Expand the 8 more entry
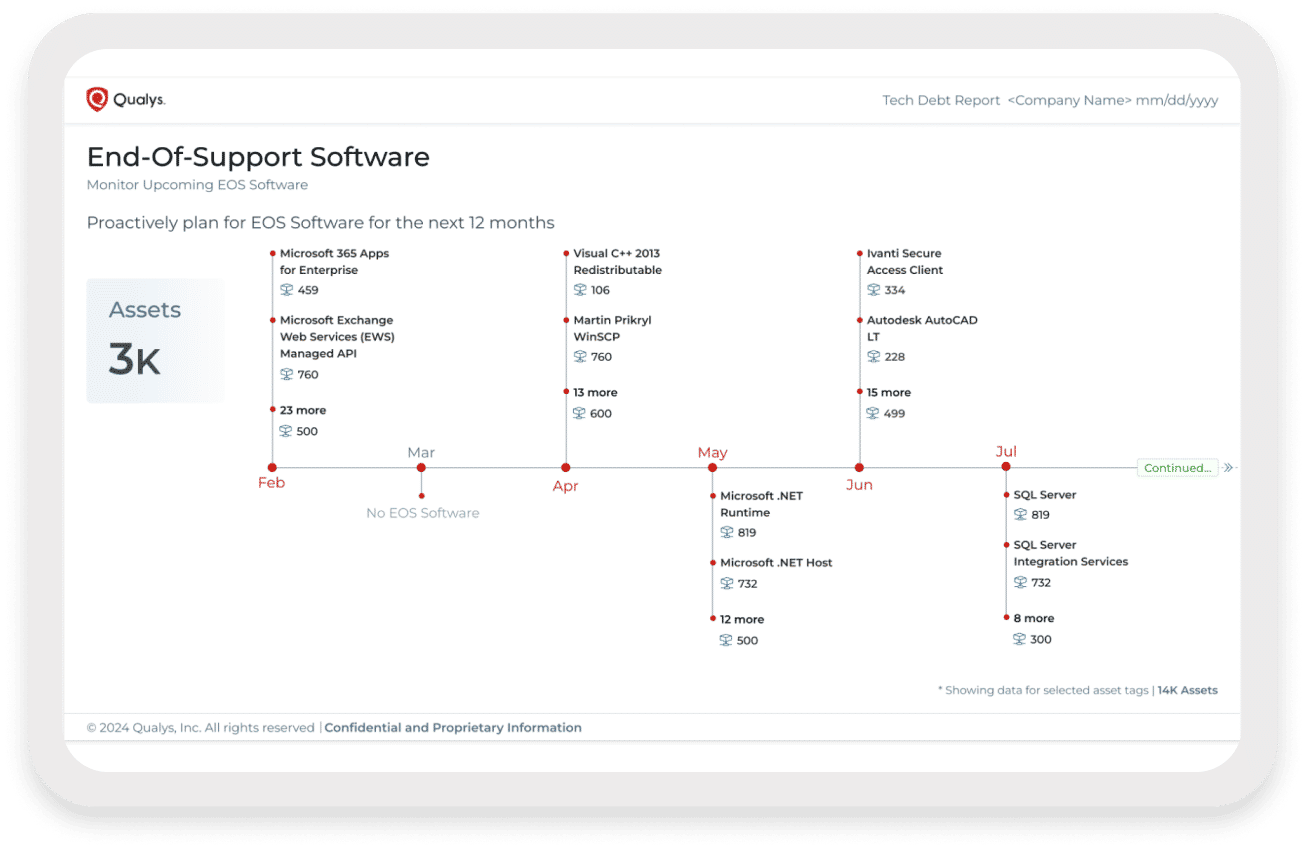Image resolution: width=1305 pixels, height=849 pixels. 1034,618
